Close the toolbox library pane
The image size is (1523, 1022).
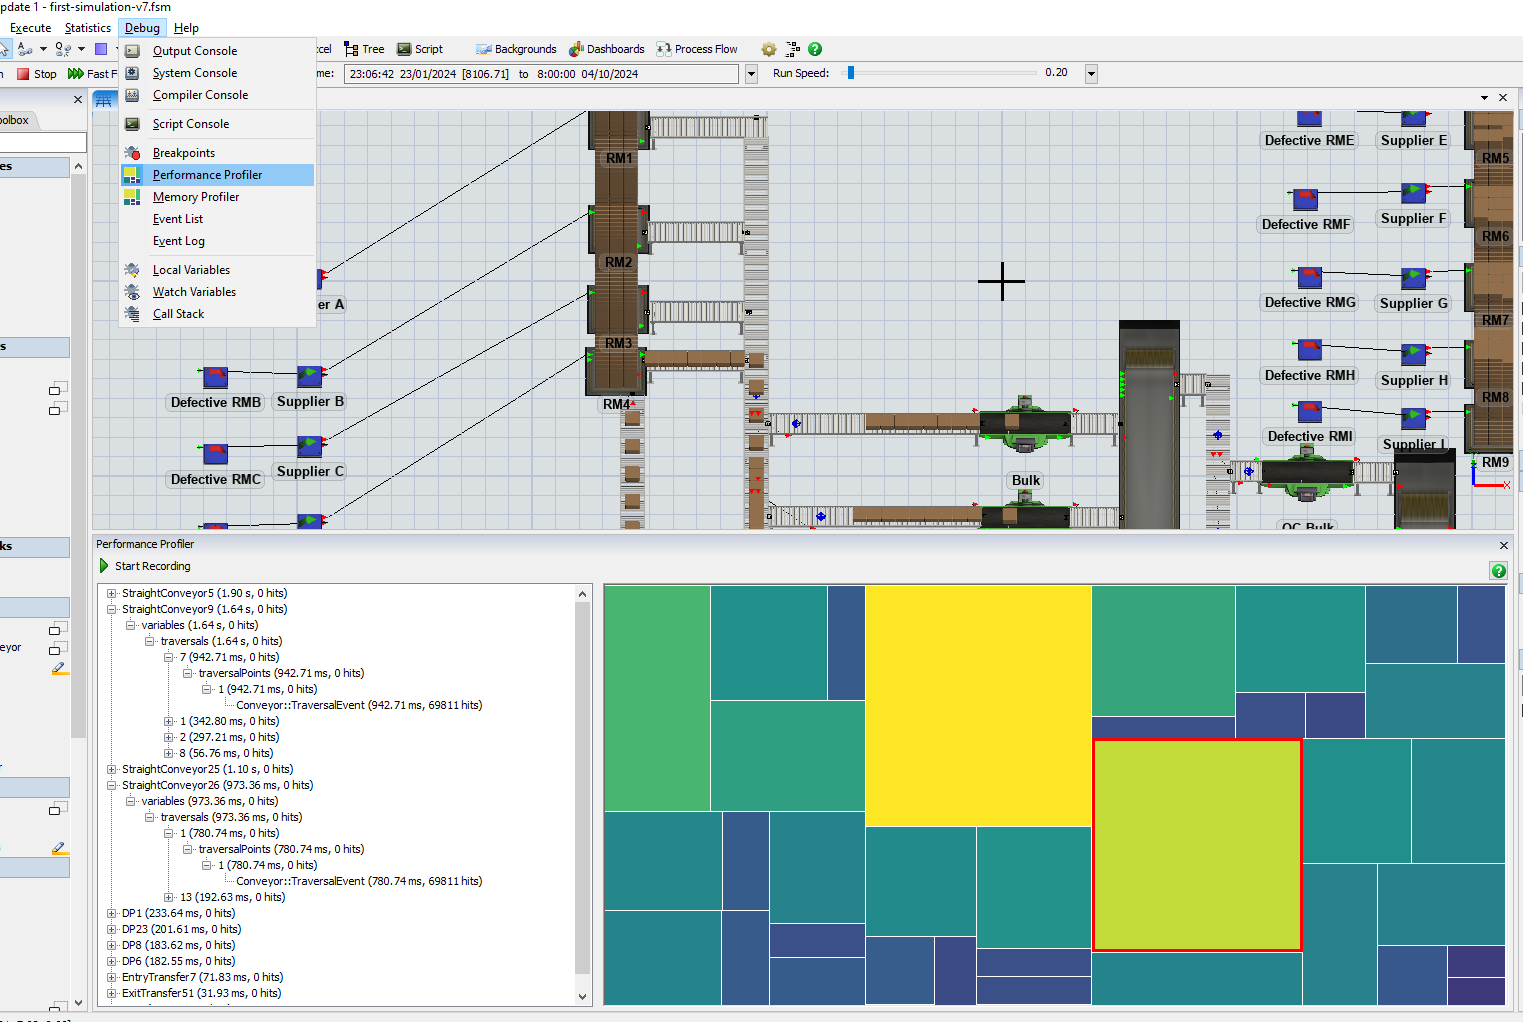78,99
